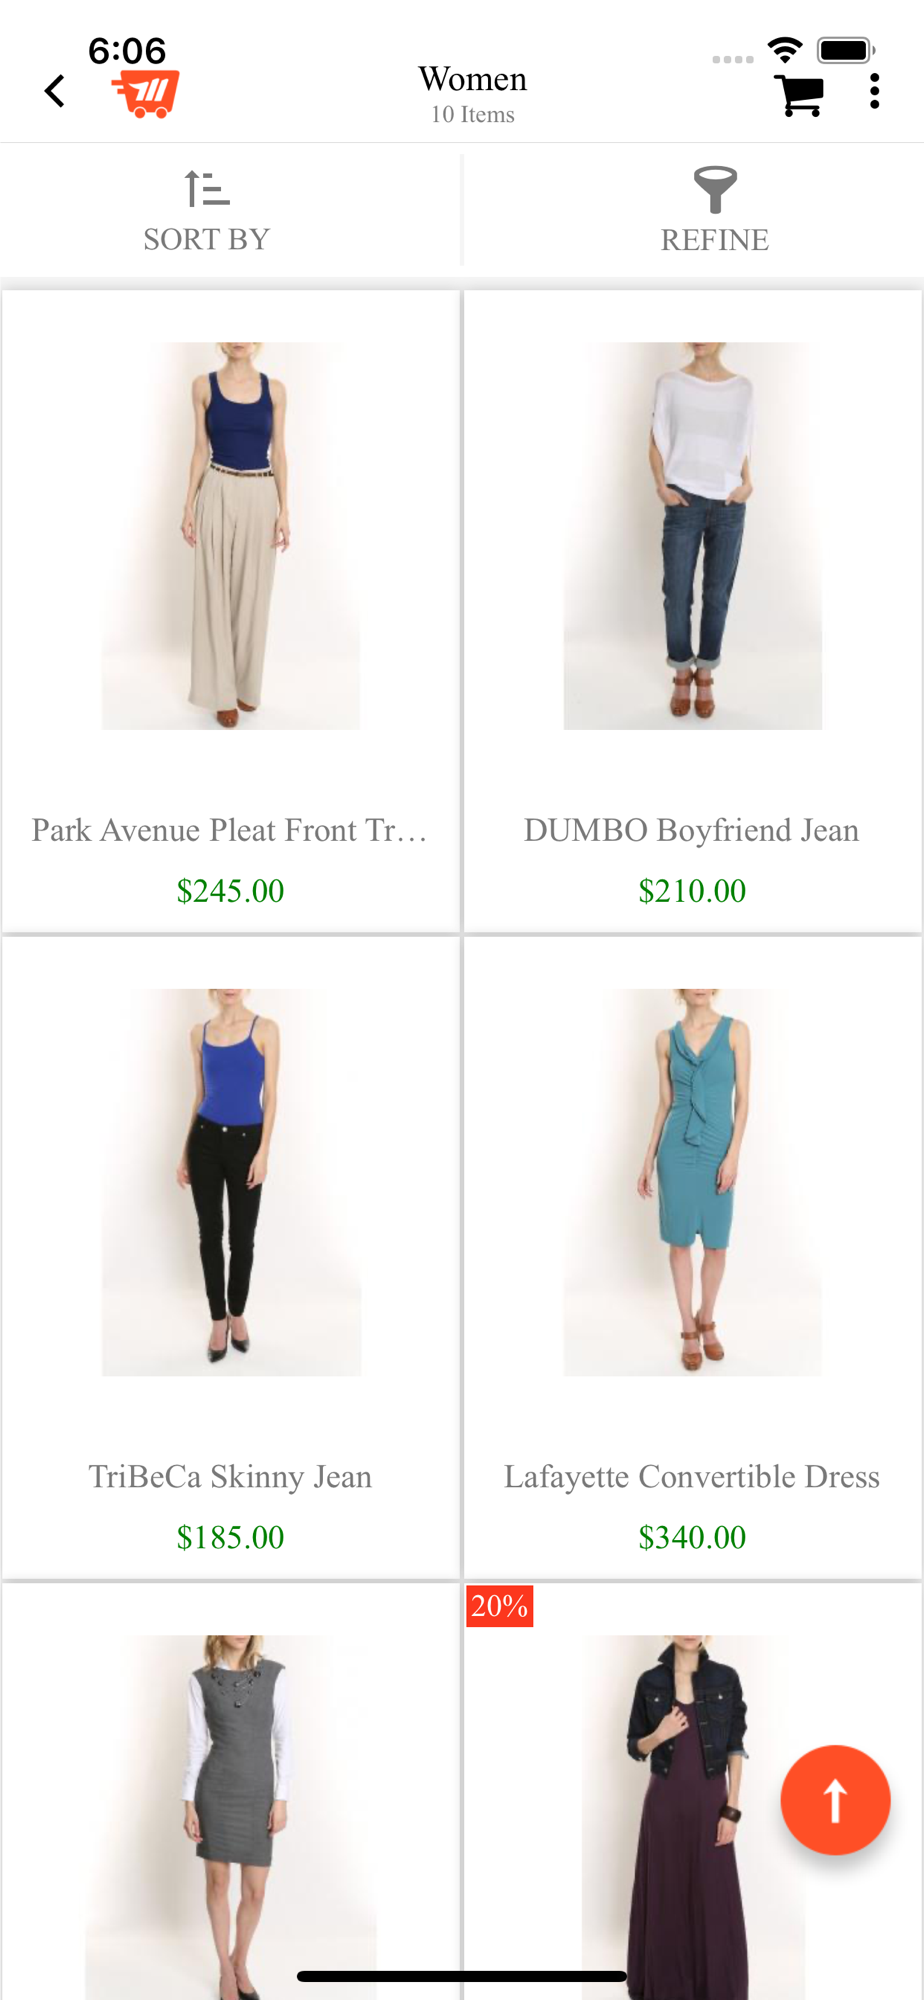Tap the TriBeCa Skinny Jean title

coord(230,1476)
